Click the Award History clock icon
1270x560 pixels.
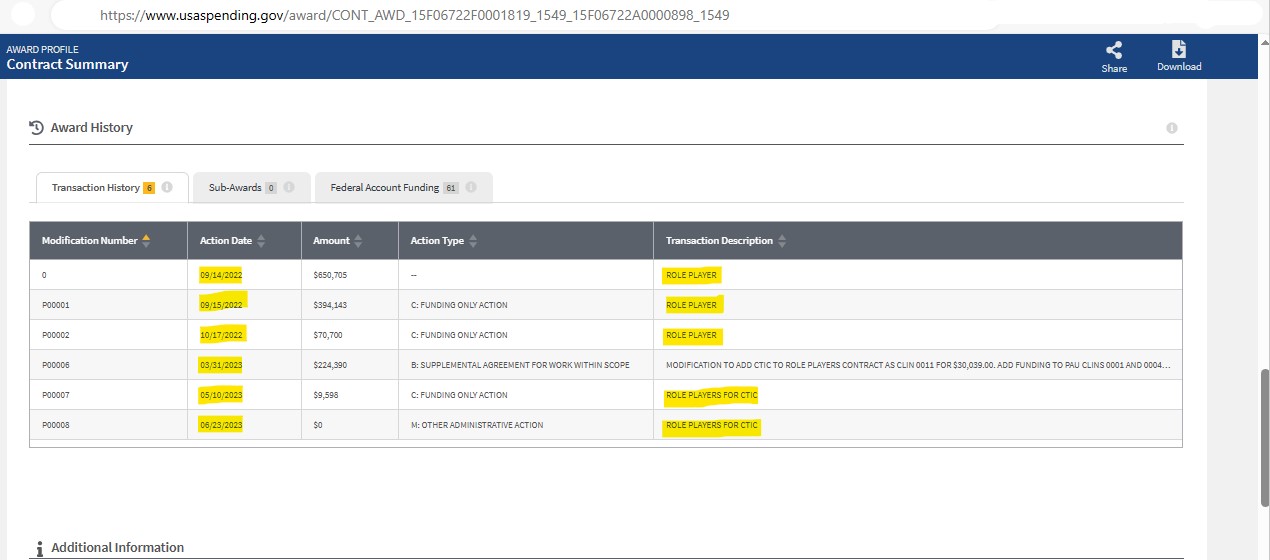pos(37,127)
